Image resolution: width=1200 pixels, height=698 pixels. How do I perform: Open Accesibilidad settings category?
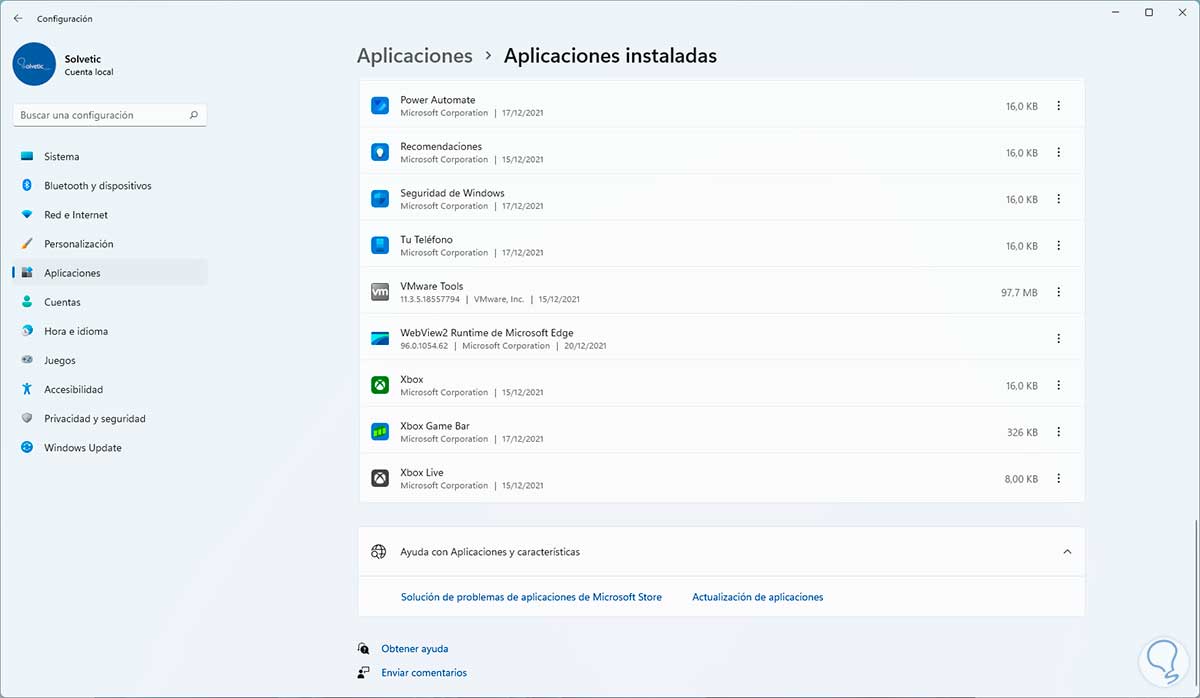tap(110, 389)
